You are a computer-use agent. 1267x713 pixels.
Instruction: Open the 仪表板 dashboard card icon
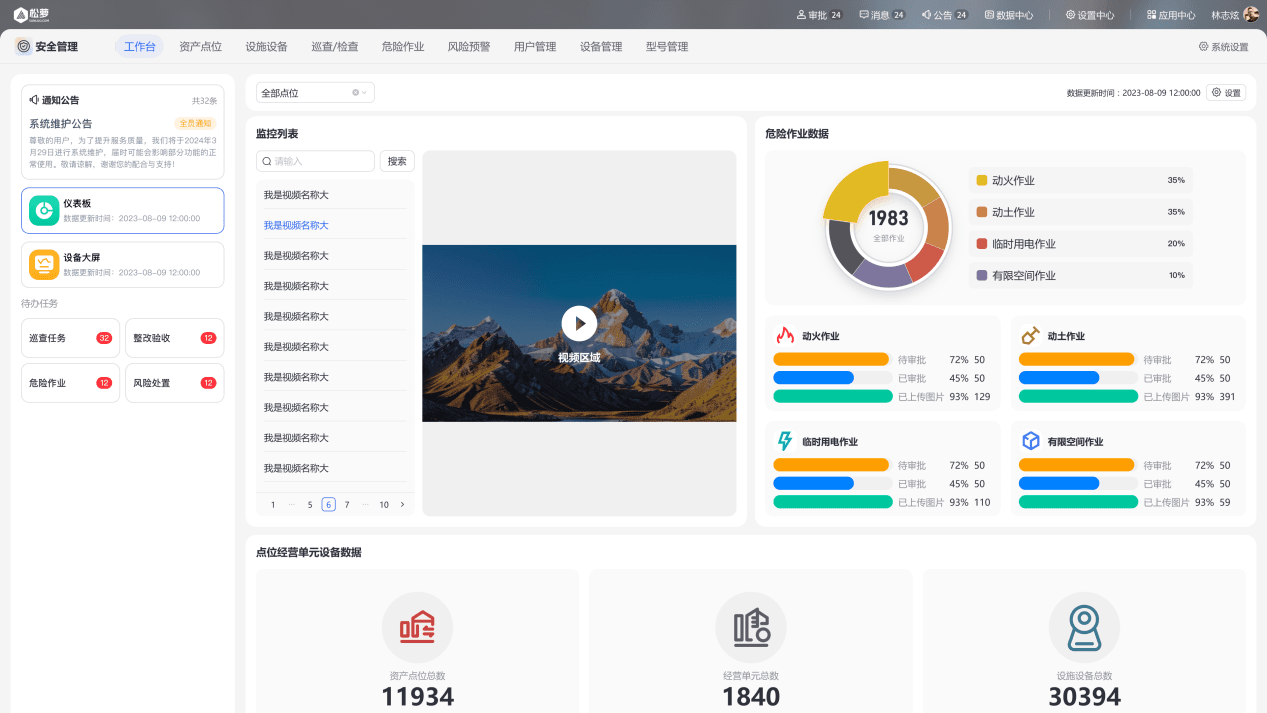coord(44,210)
